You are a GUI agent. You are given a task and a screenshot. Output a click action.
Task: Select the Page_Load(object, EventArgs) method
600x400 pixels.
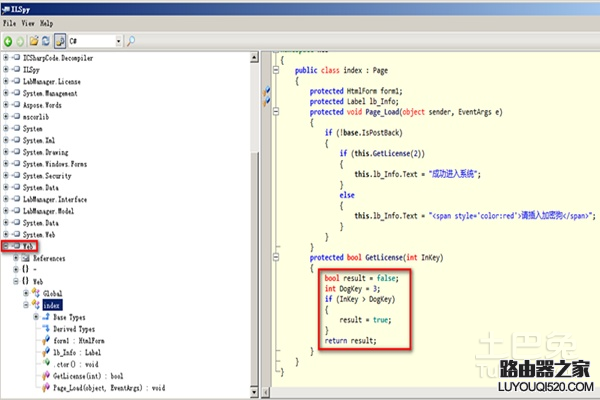[109, 388]
